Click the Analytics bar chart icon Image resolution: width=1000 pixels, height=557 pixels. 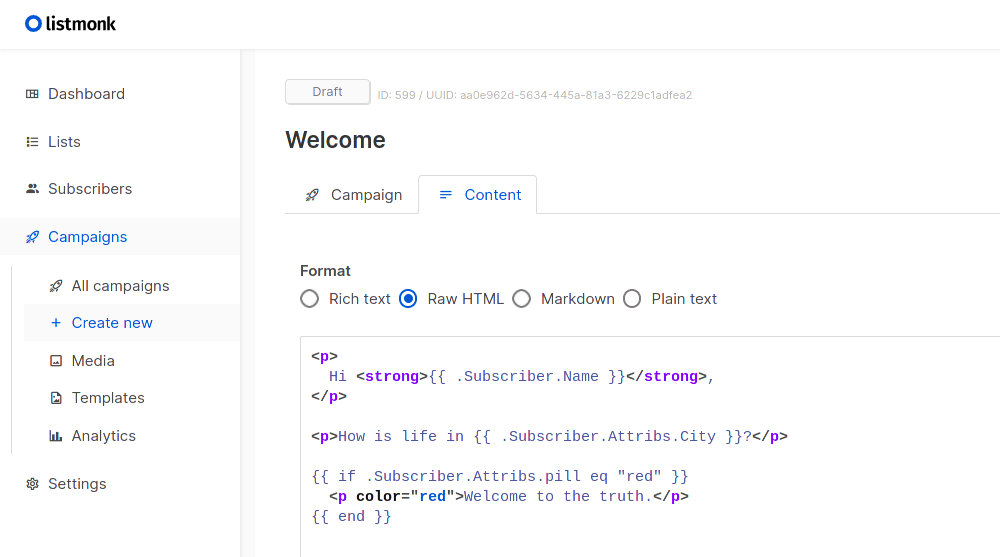coord(56,436)
